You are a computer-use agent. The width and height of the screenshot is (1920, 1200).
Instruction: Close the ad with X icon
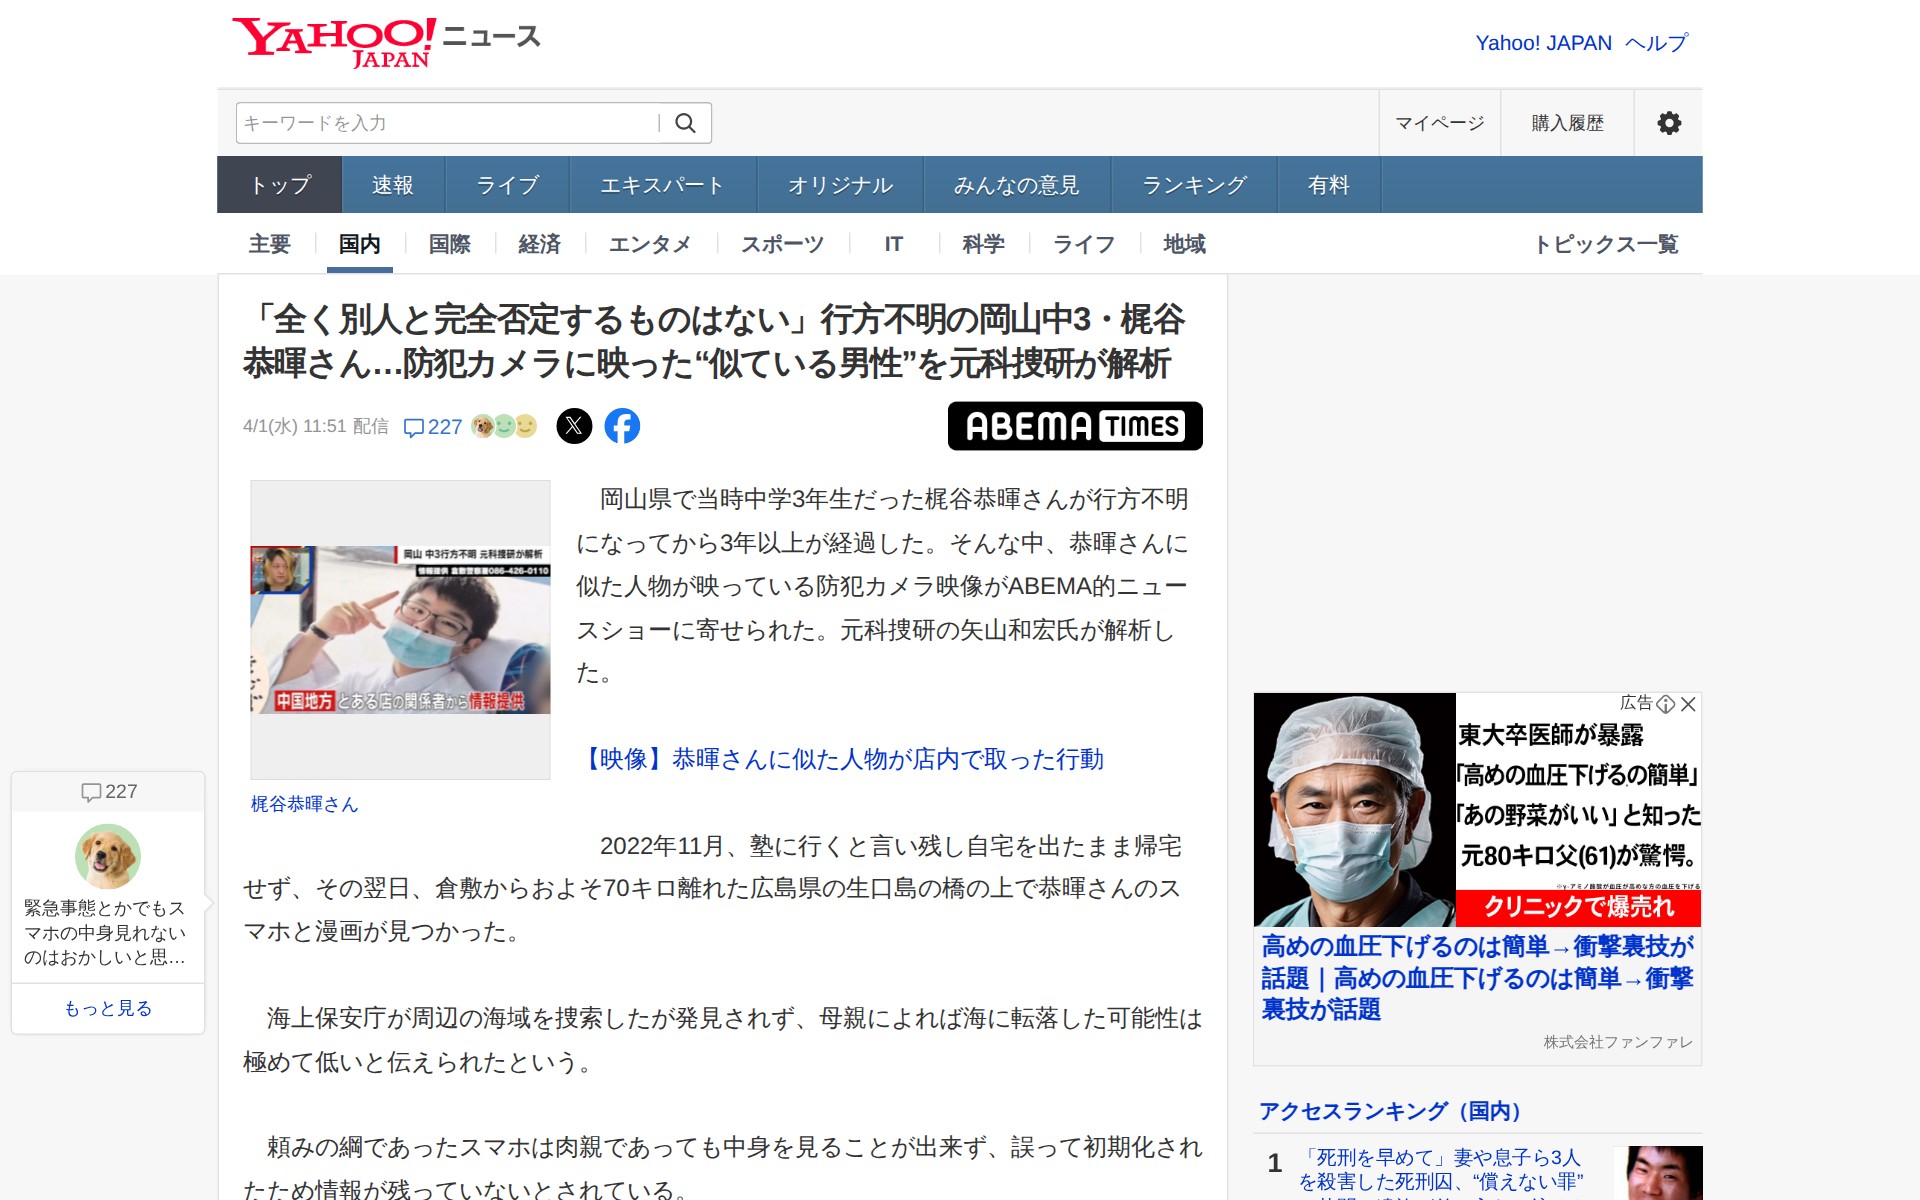pos(1688,704)
